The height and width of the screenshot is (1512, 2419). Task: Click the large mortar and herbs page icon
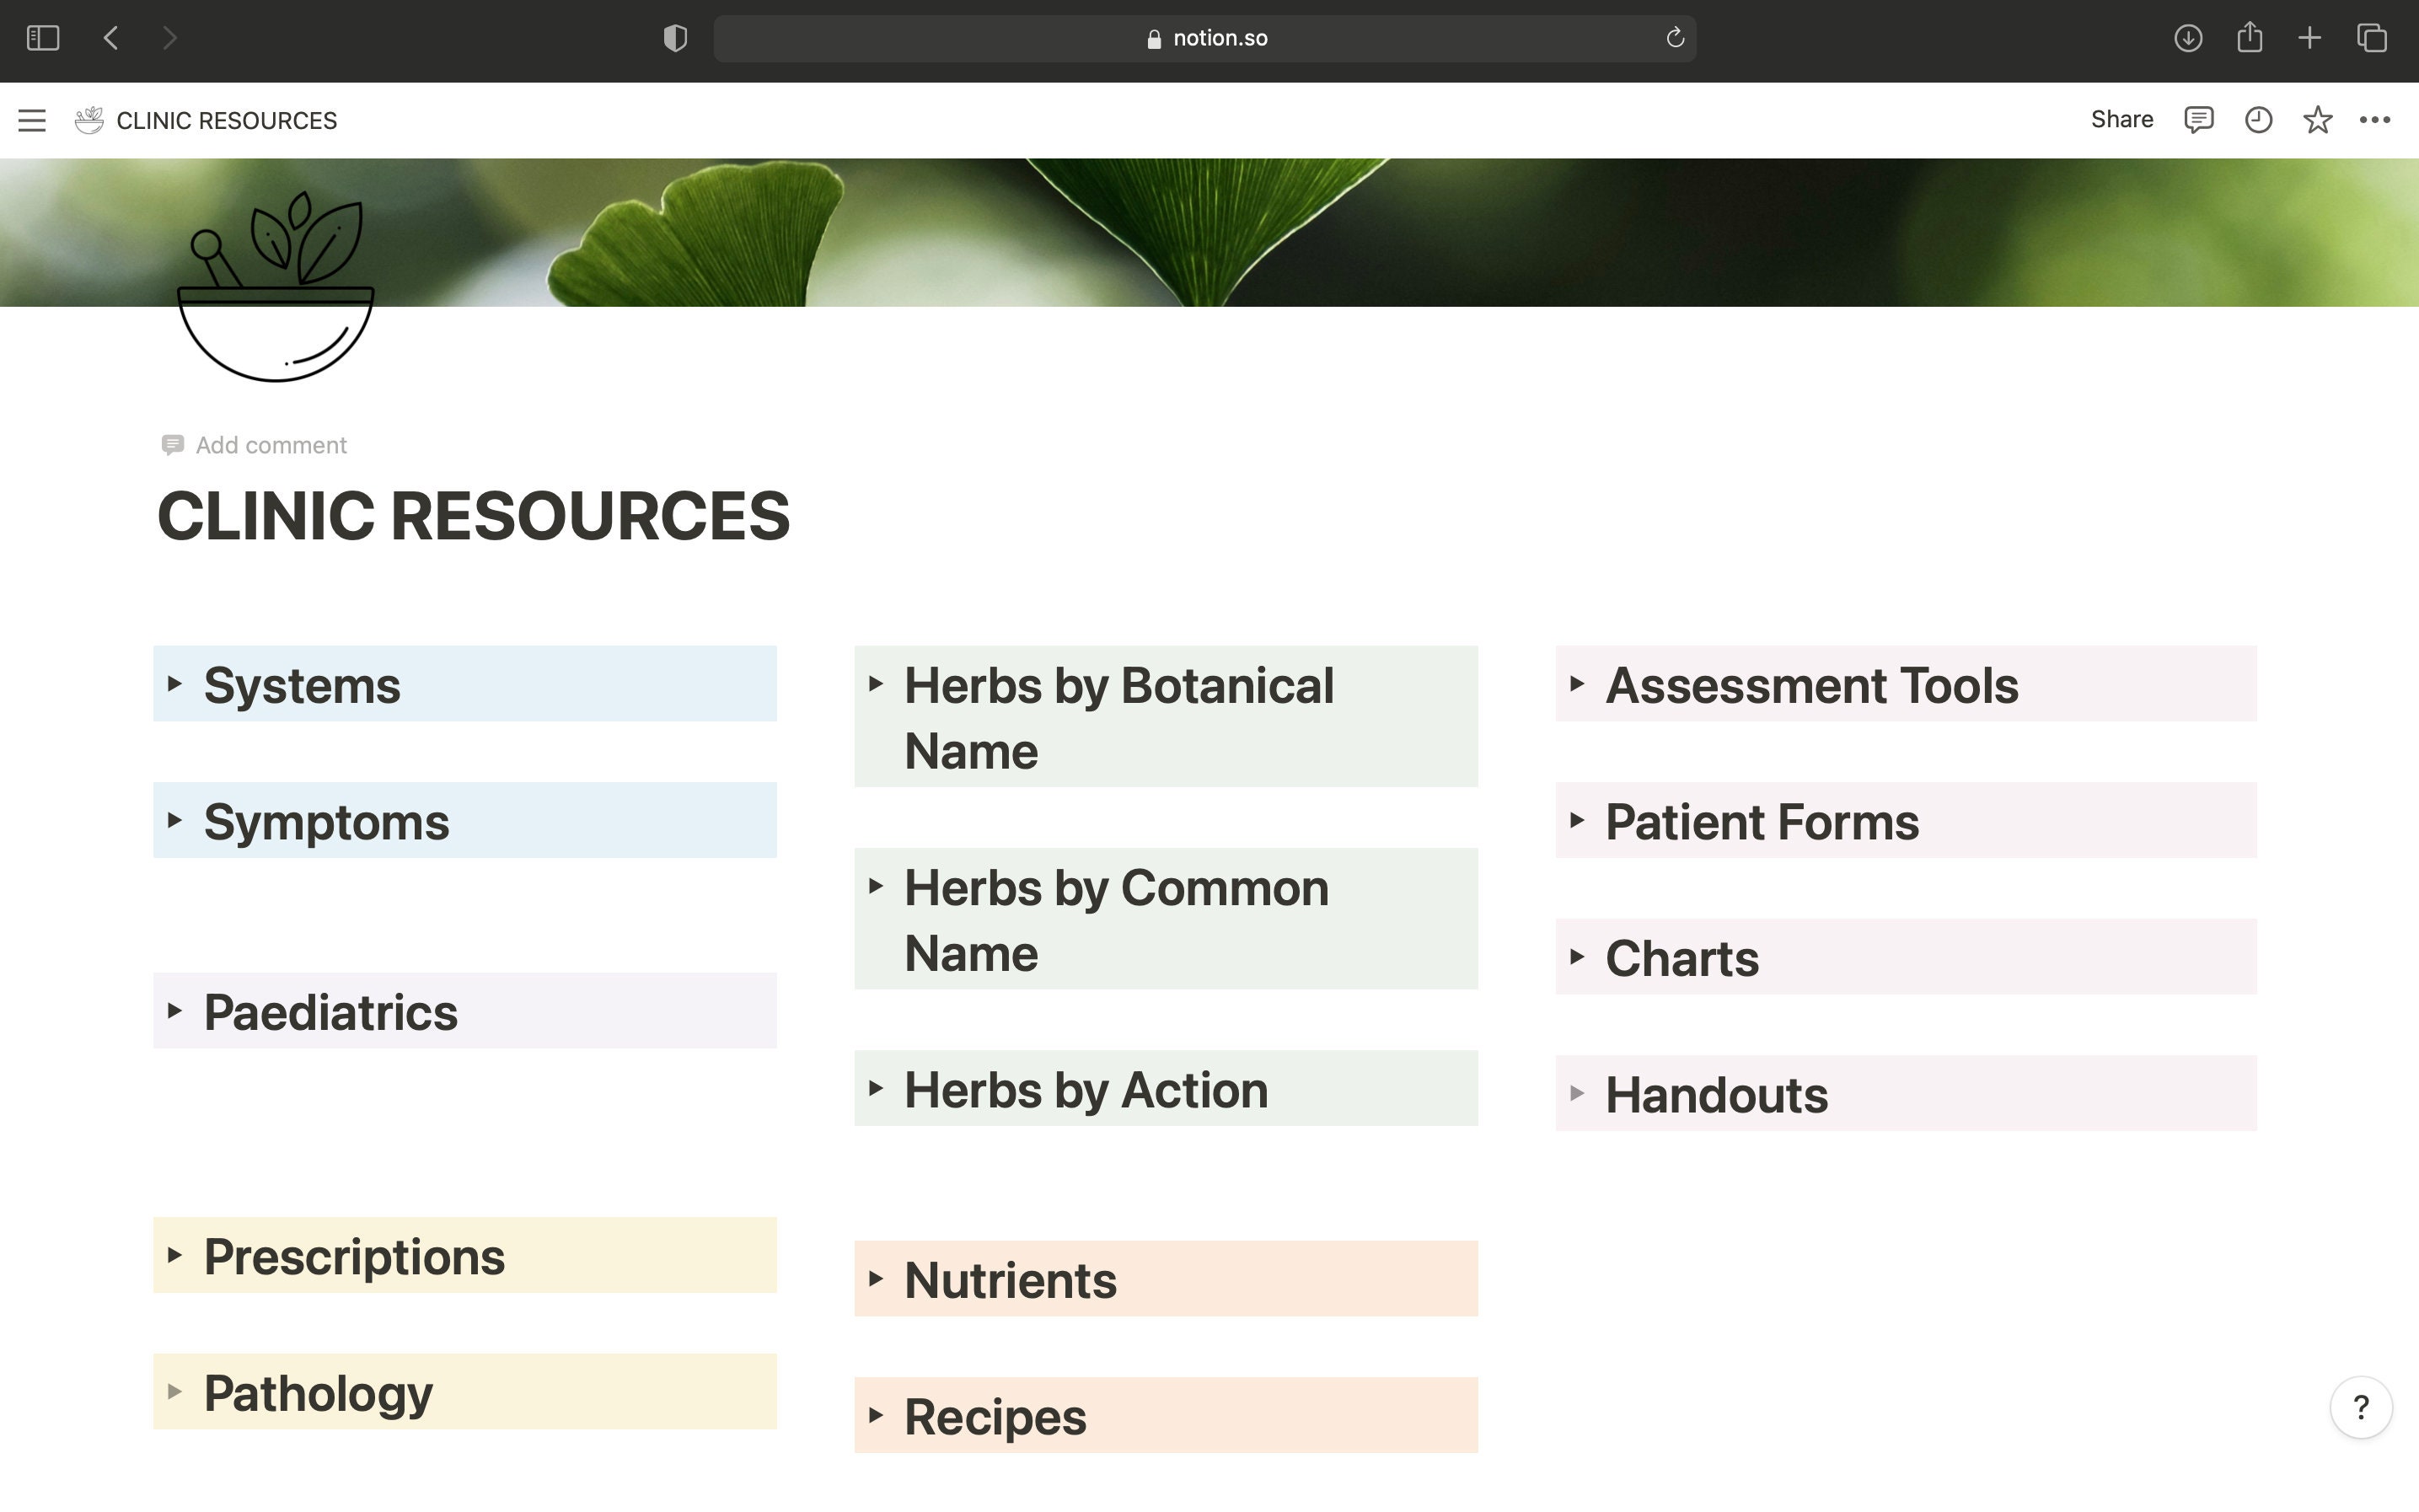point(276,286)
